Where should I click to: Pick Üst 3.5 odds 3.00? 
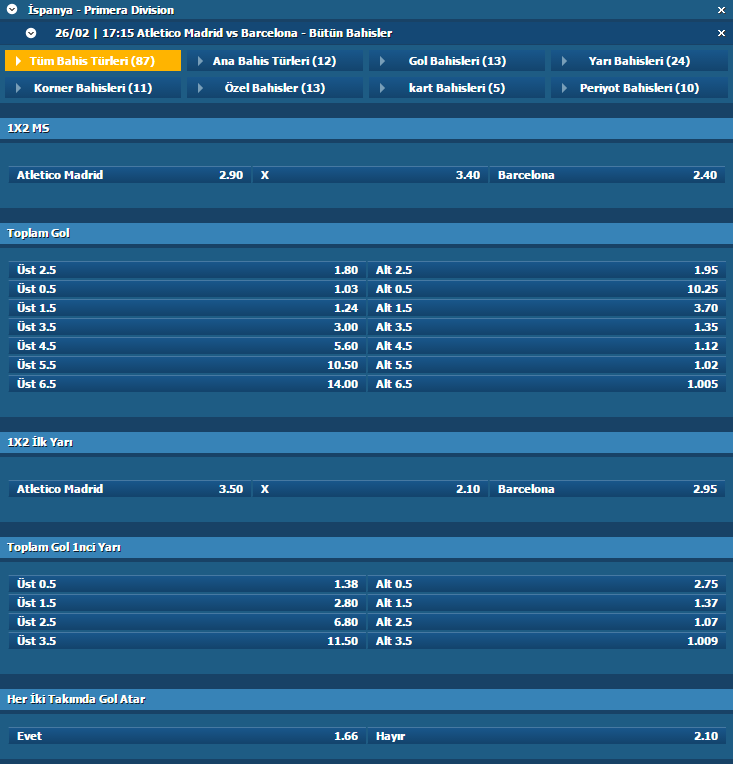[187, 327]
